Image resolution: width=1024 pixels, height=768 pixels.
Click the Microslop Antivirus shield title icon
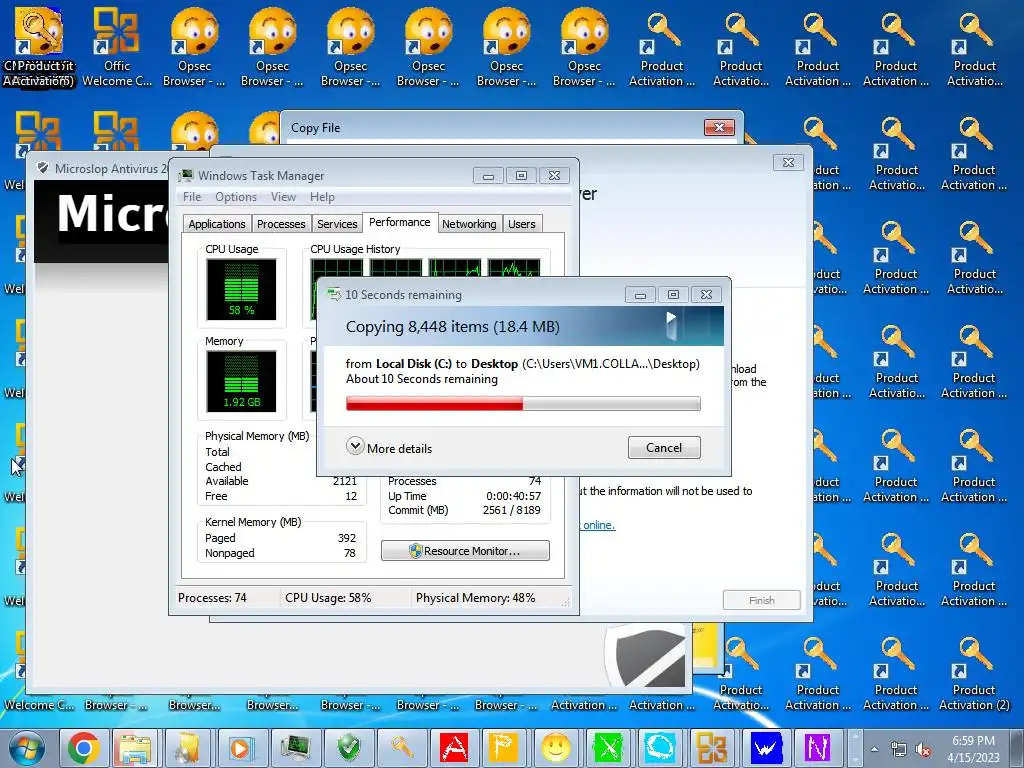tap(43, 168)
